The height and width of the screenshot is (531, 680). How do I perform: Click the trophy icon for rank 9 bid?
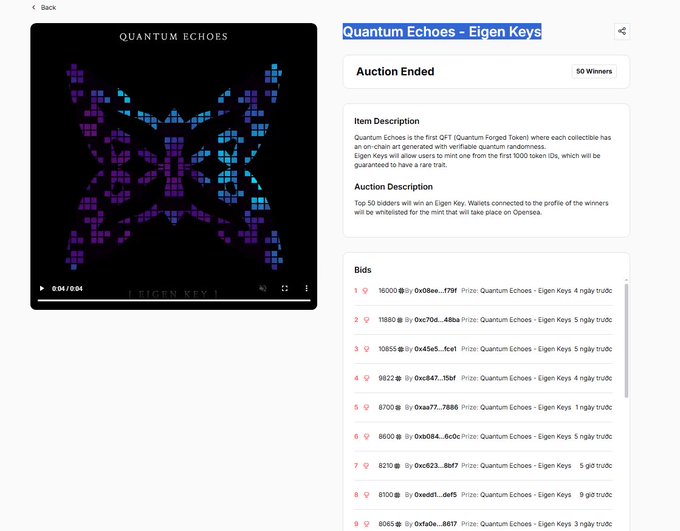[366, 524]
